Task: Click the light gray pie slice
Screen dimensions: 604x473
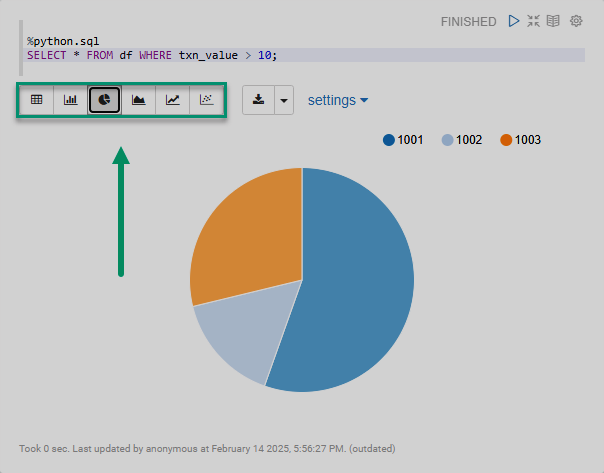Action: tap(240, 335)
